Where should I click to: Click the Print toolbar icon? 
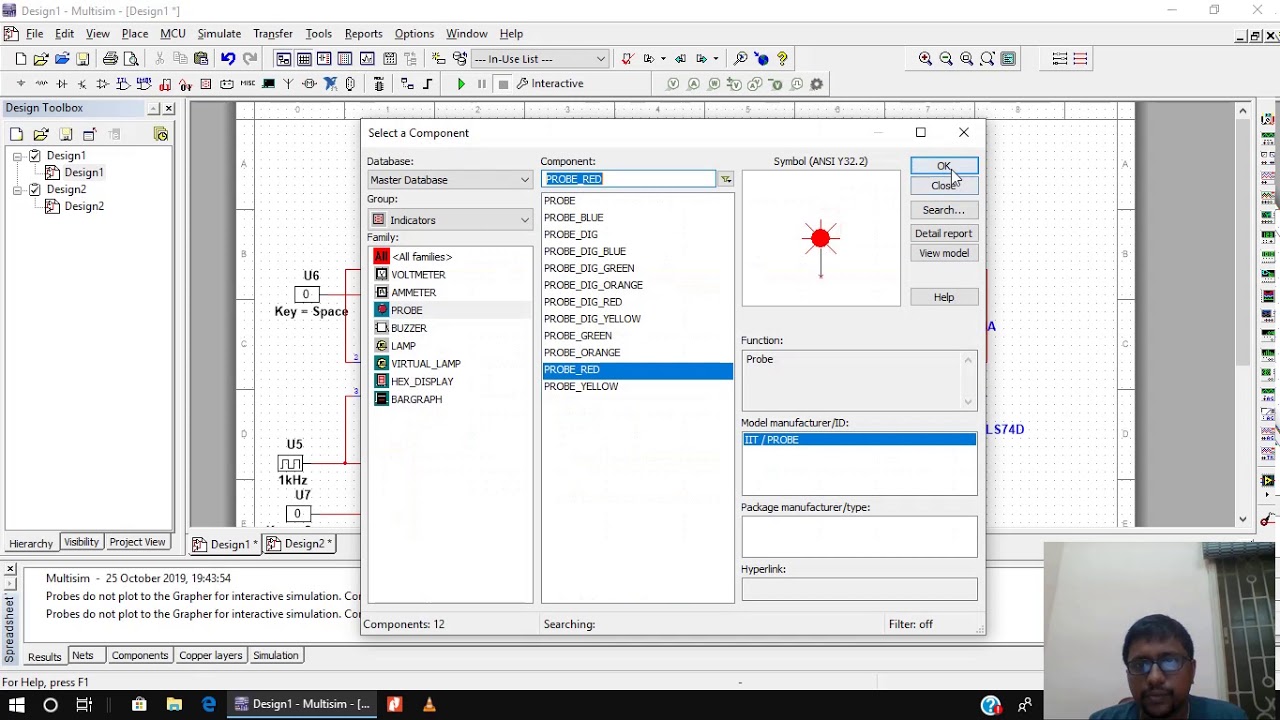[110, 59]
